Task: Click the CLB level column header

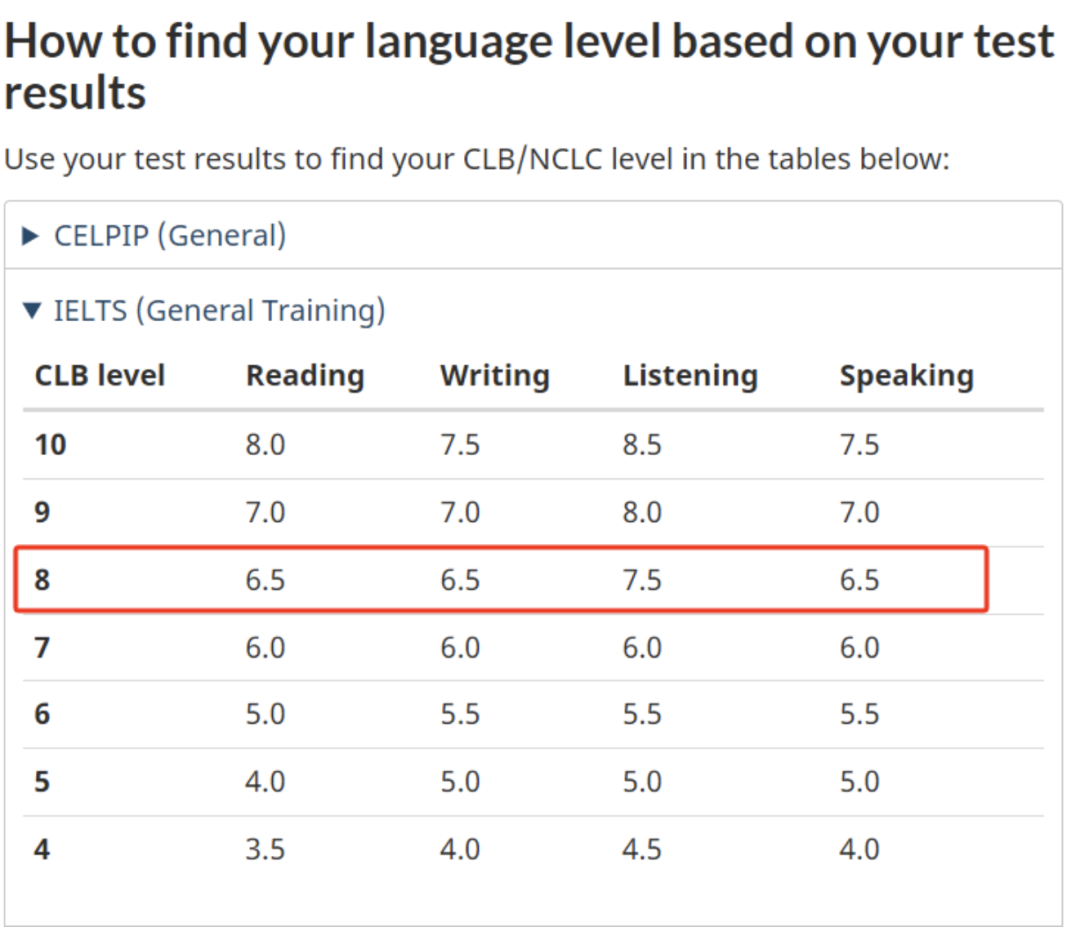Action: (x=100, y=376)
